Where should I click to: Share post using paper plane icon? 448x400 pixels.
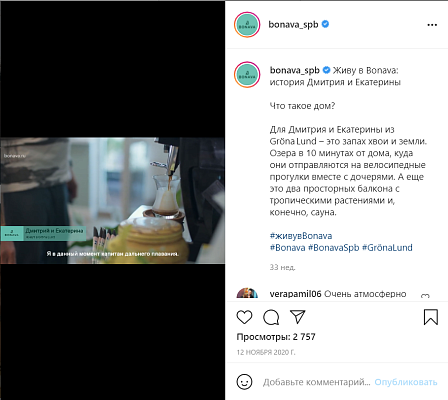point(298,317)
